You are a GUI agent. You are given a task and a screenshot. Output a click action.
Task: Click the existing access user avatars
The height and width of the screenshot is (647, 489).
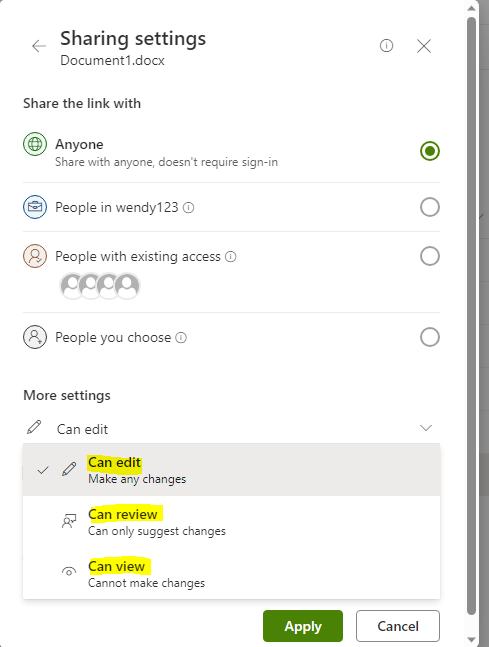tap(100, 286)
